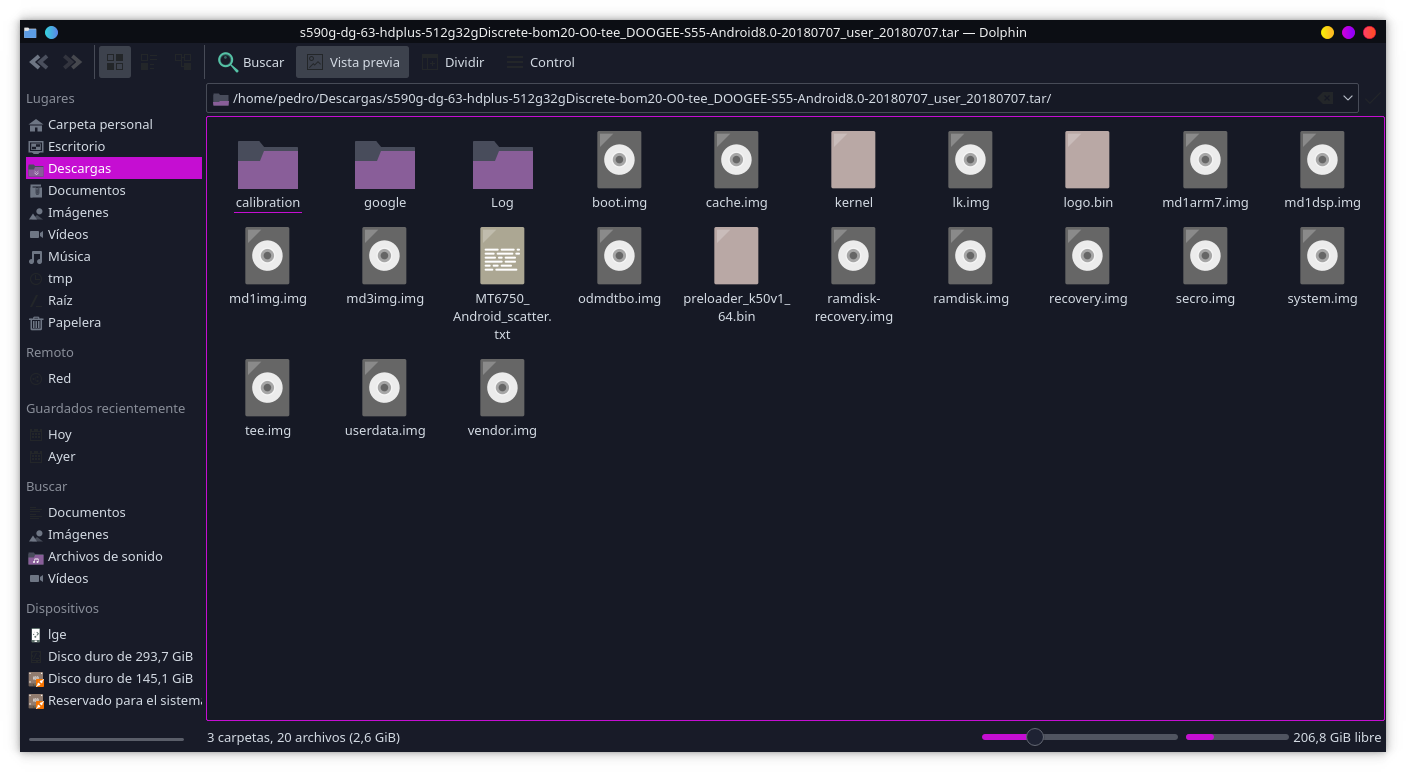Click the free disk space bar
The height and width of the screenshot is (772, 1406).
(1237, 737)
